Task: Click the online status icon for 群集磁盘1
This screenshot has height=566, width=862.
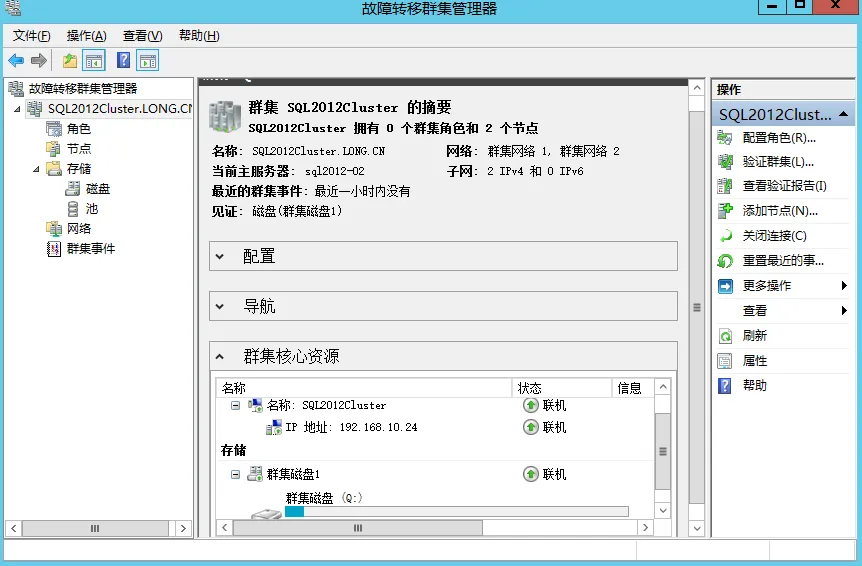Action: [x=531, y=474]
